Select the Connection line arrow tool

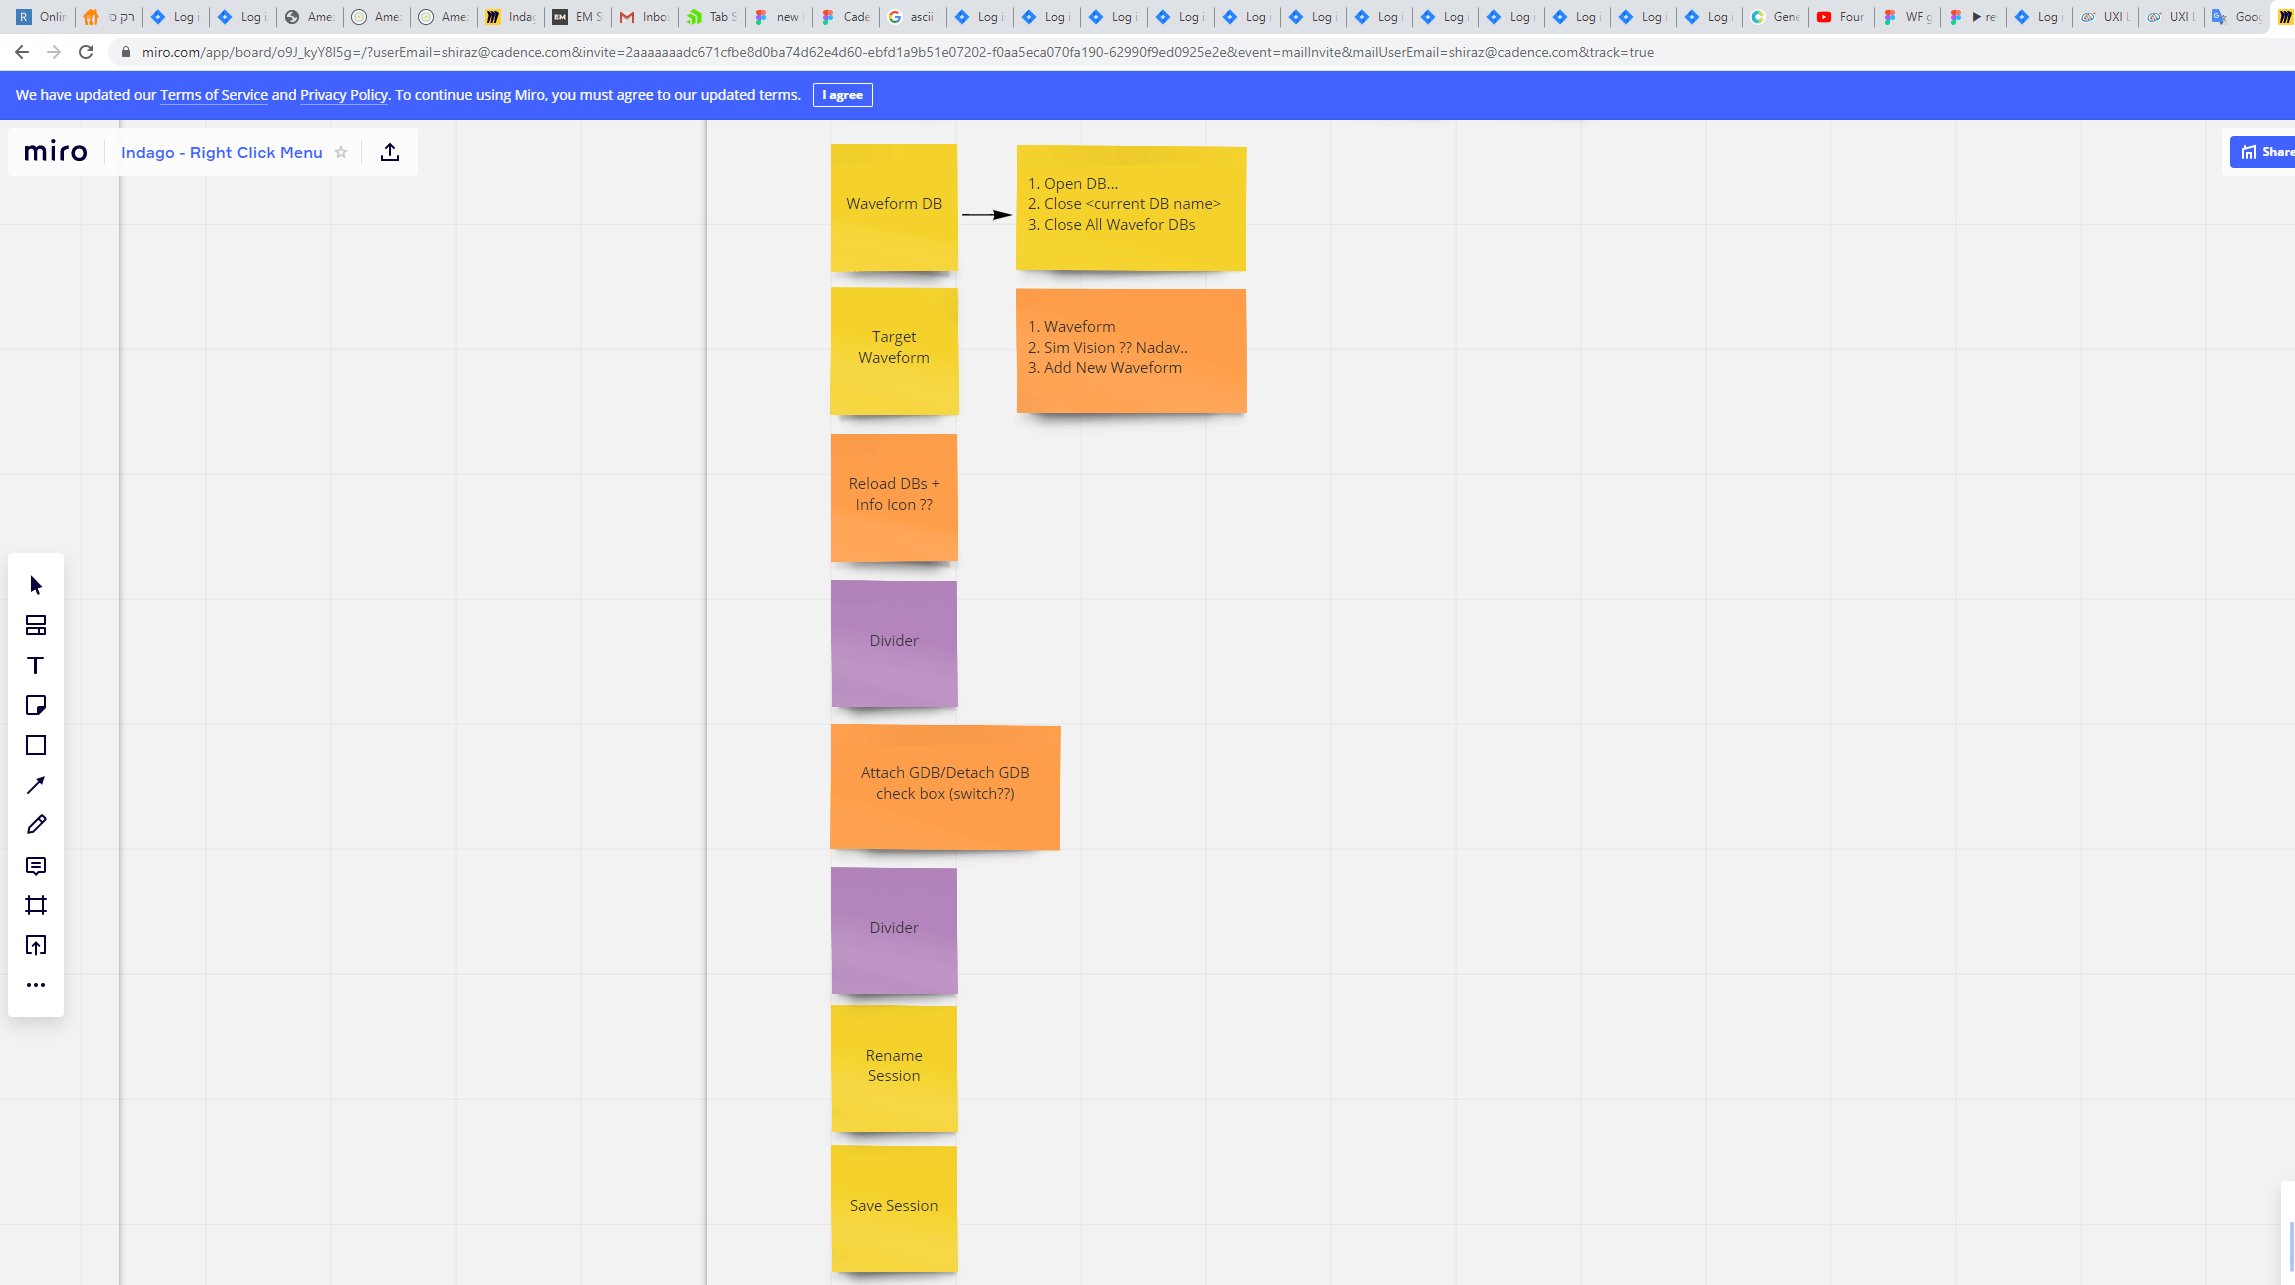(x=36, y=785)
